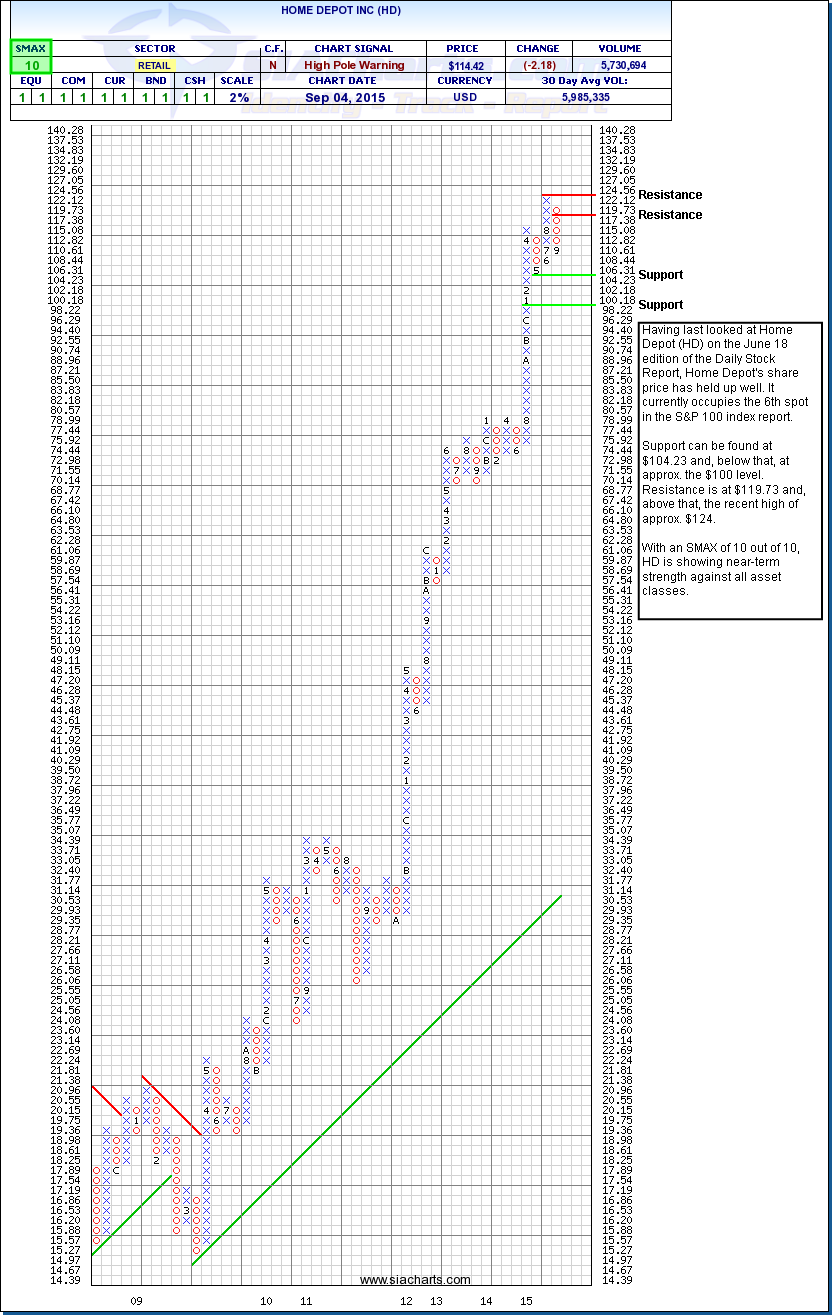Click the green SMAX score 10 box
Viewport: 832px width, 1315px height.
point(30,65)
